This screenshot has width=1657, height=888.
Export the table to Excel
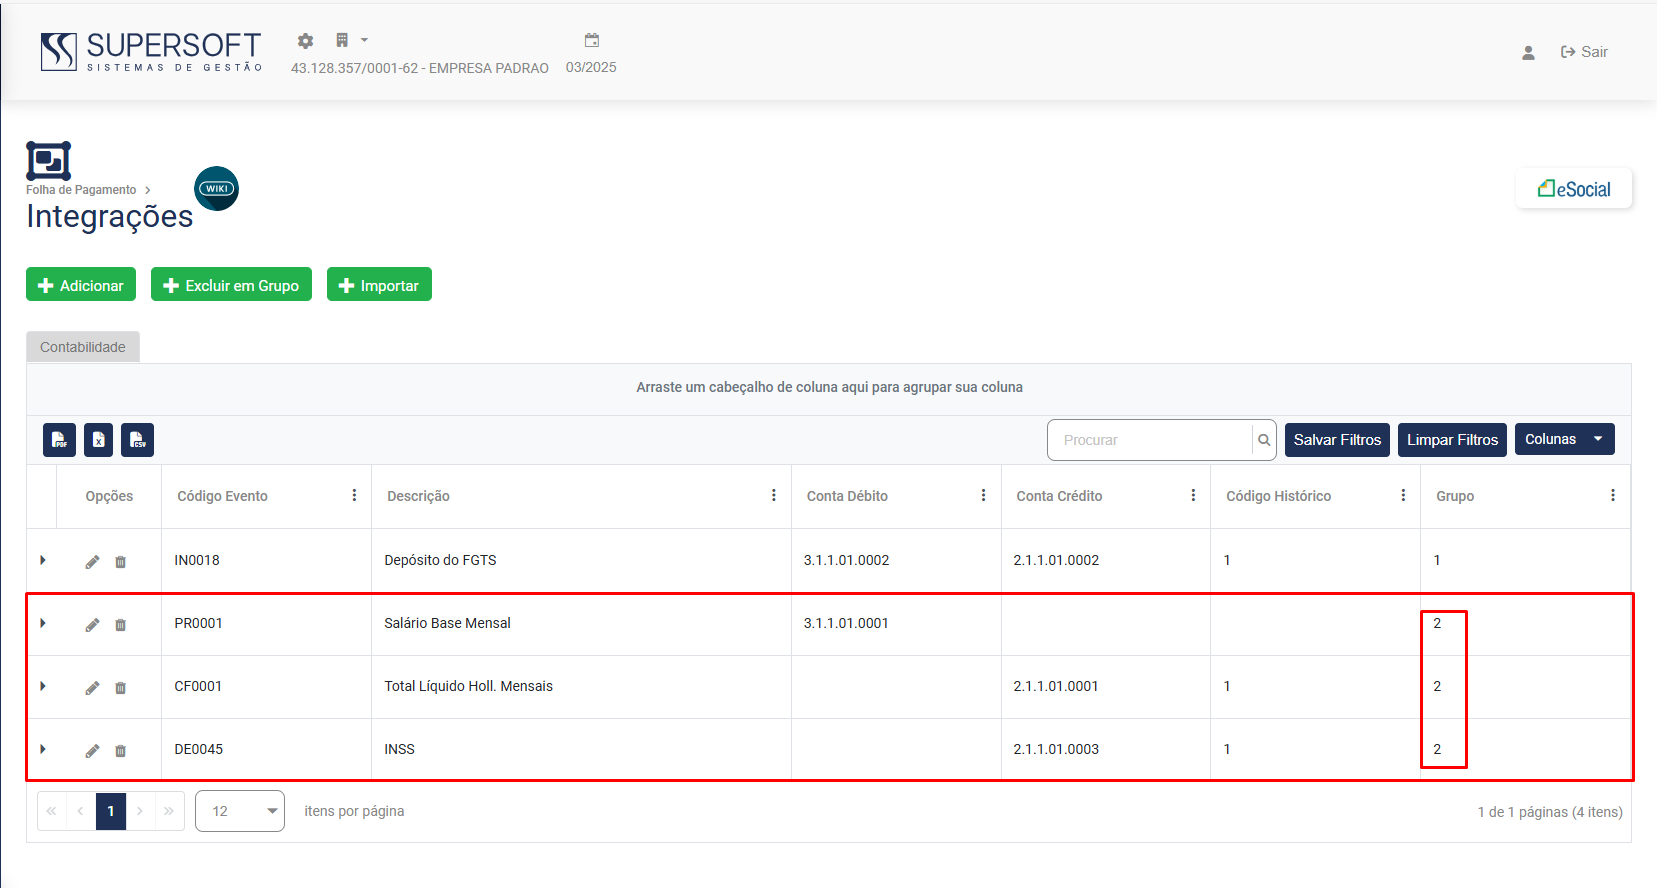98,440
